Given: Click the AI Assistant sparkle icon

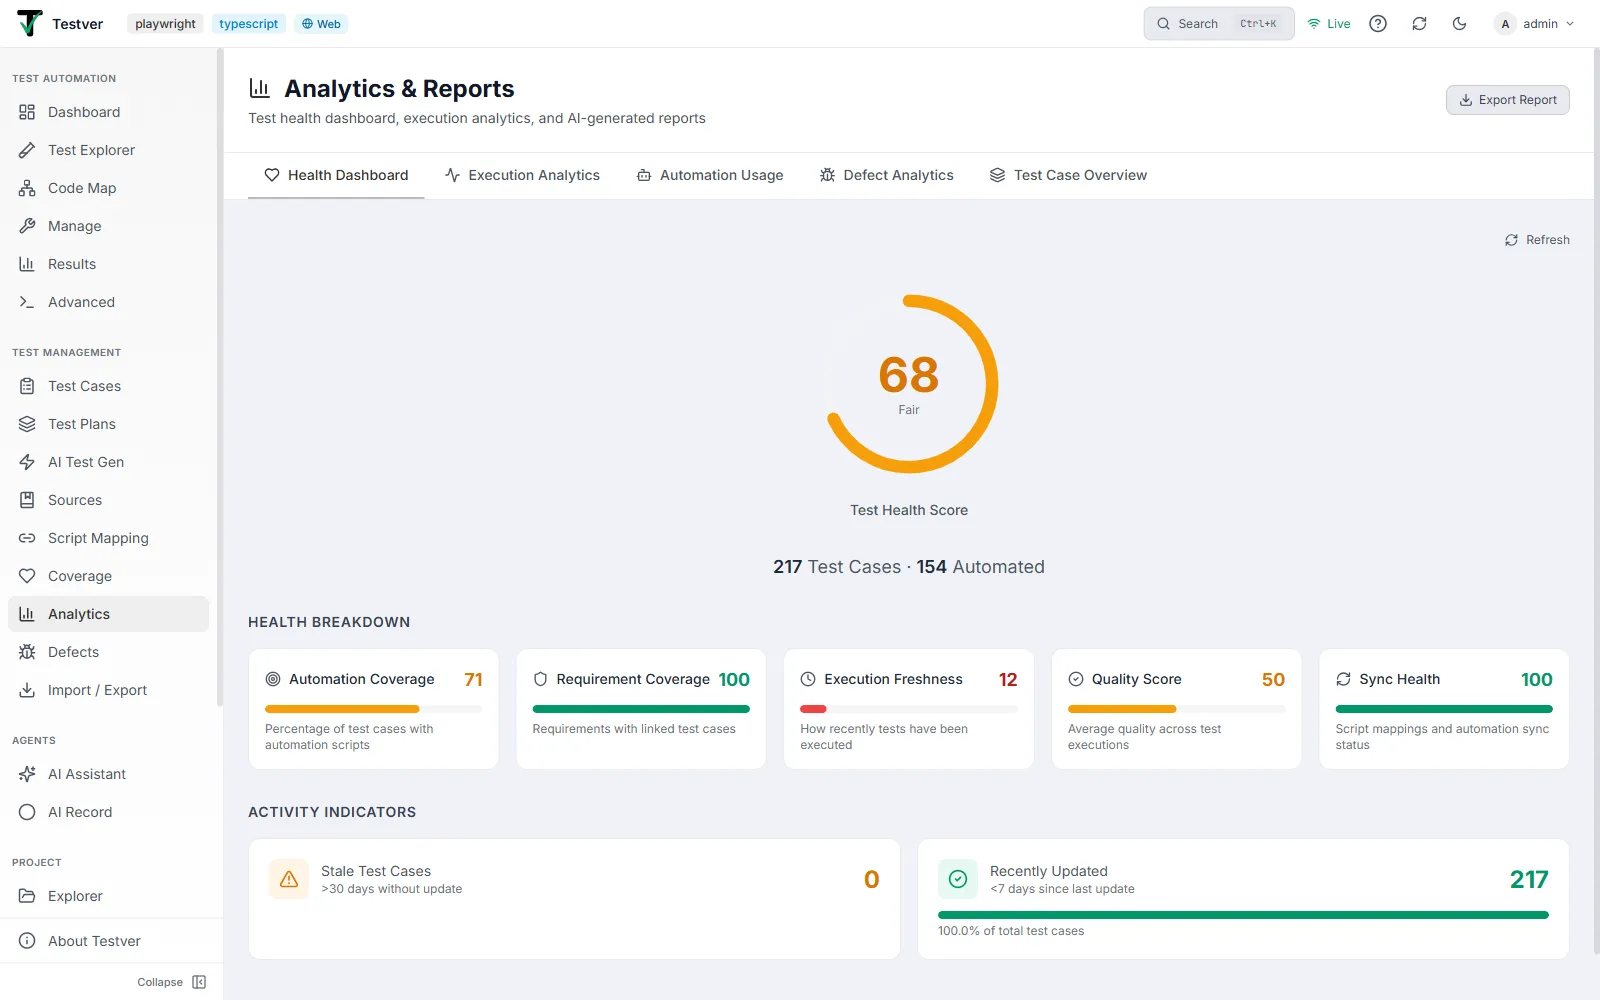Looking at the screenshot, I should coord(27,774).
